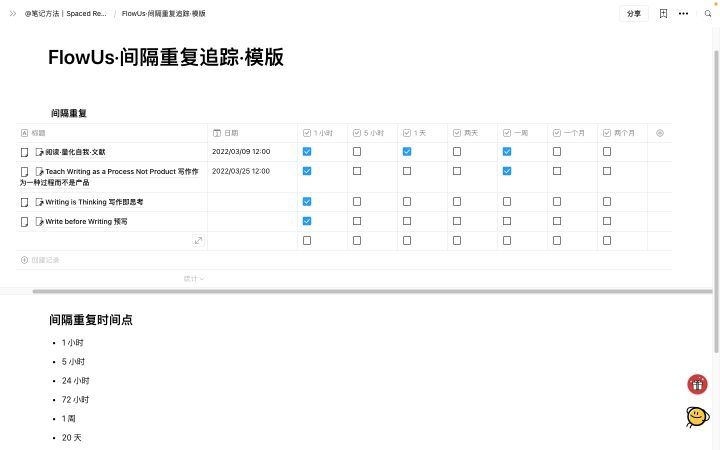
Task: Check 一个月 for Write before Writing row
Action: click(557, 221)
